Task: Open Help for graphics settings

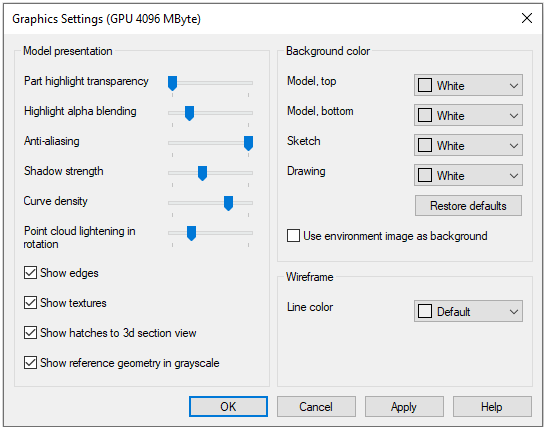Action: click(x=492, y=406)
